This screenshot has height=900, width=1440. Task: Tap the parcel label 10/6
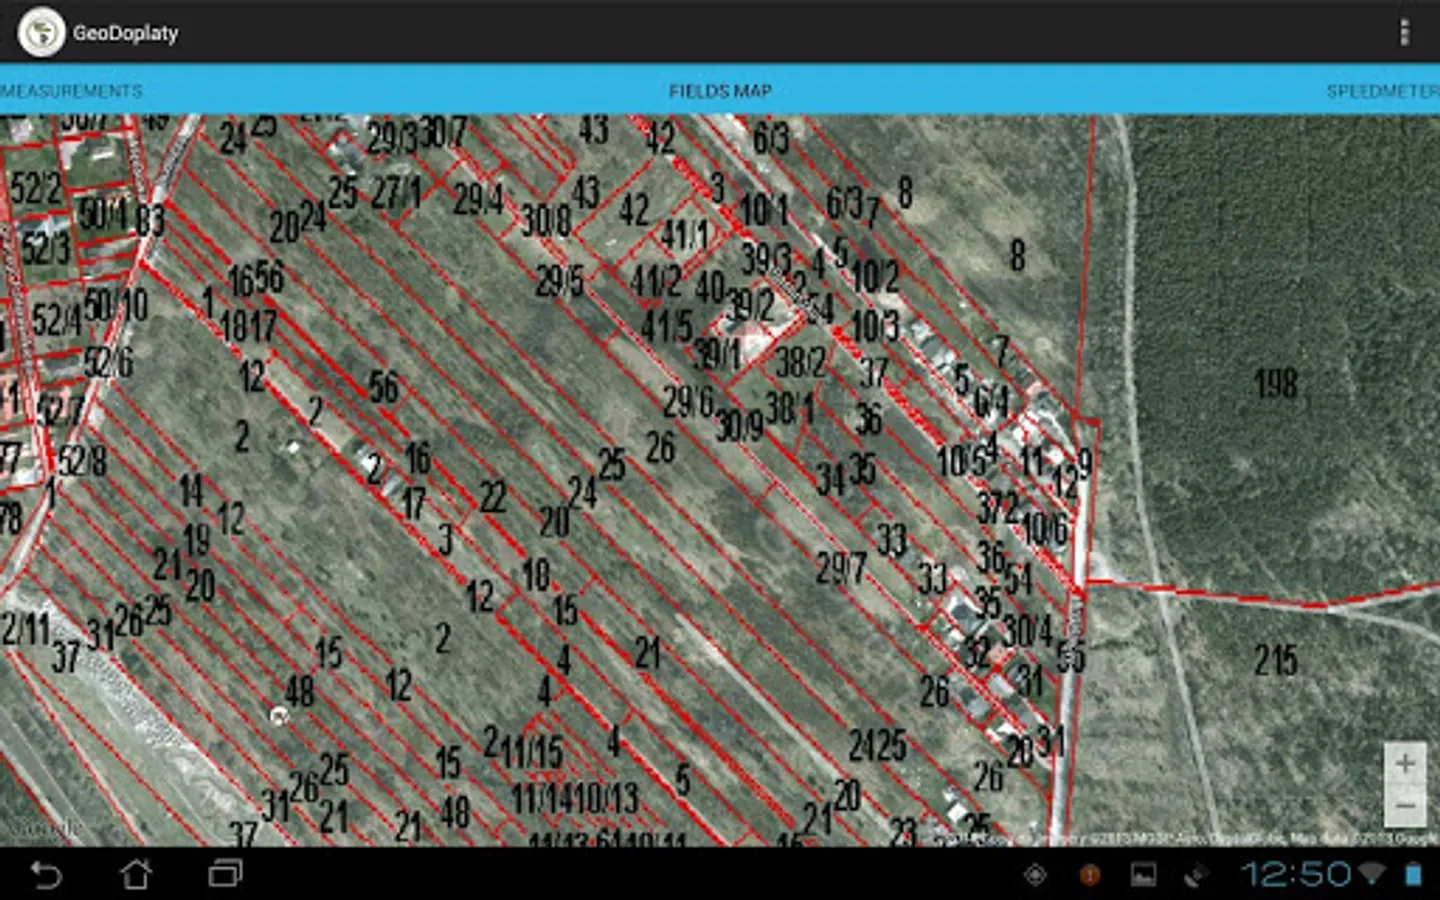pyautogui.click(x=1044, y=529)
